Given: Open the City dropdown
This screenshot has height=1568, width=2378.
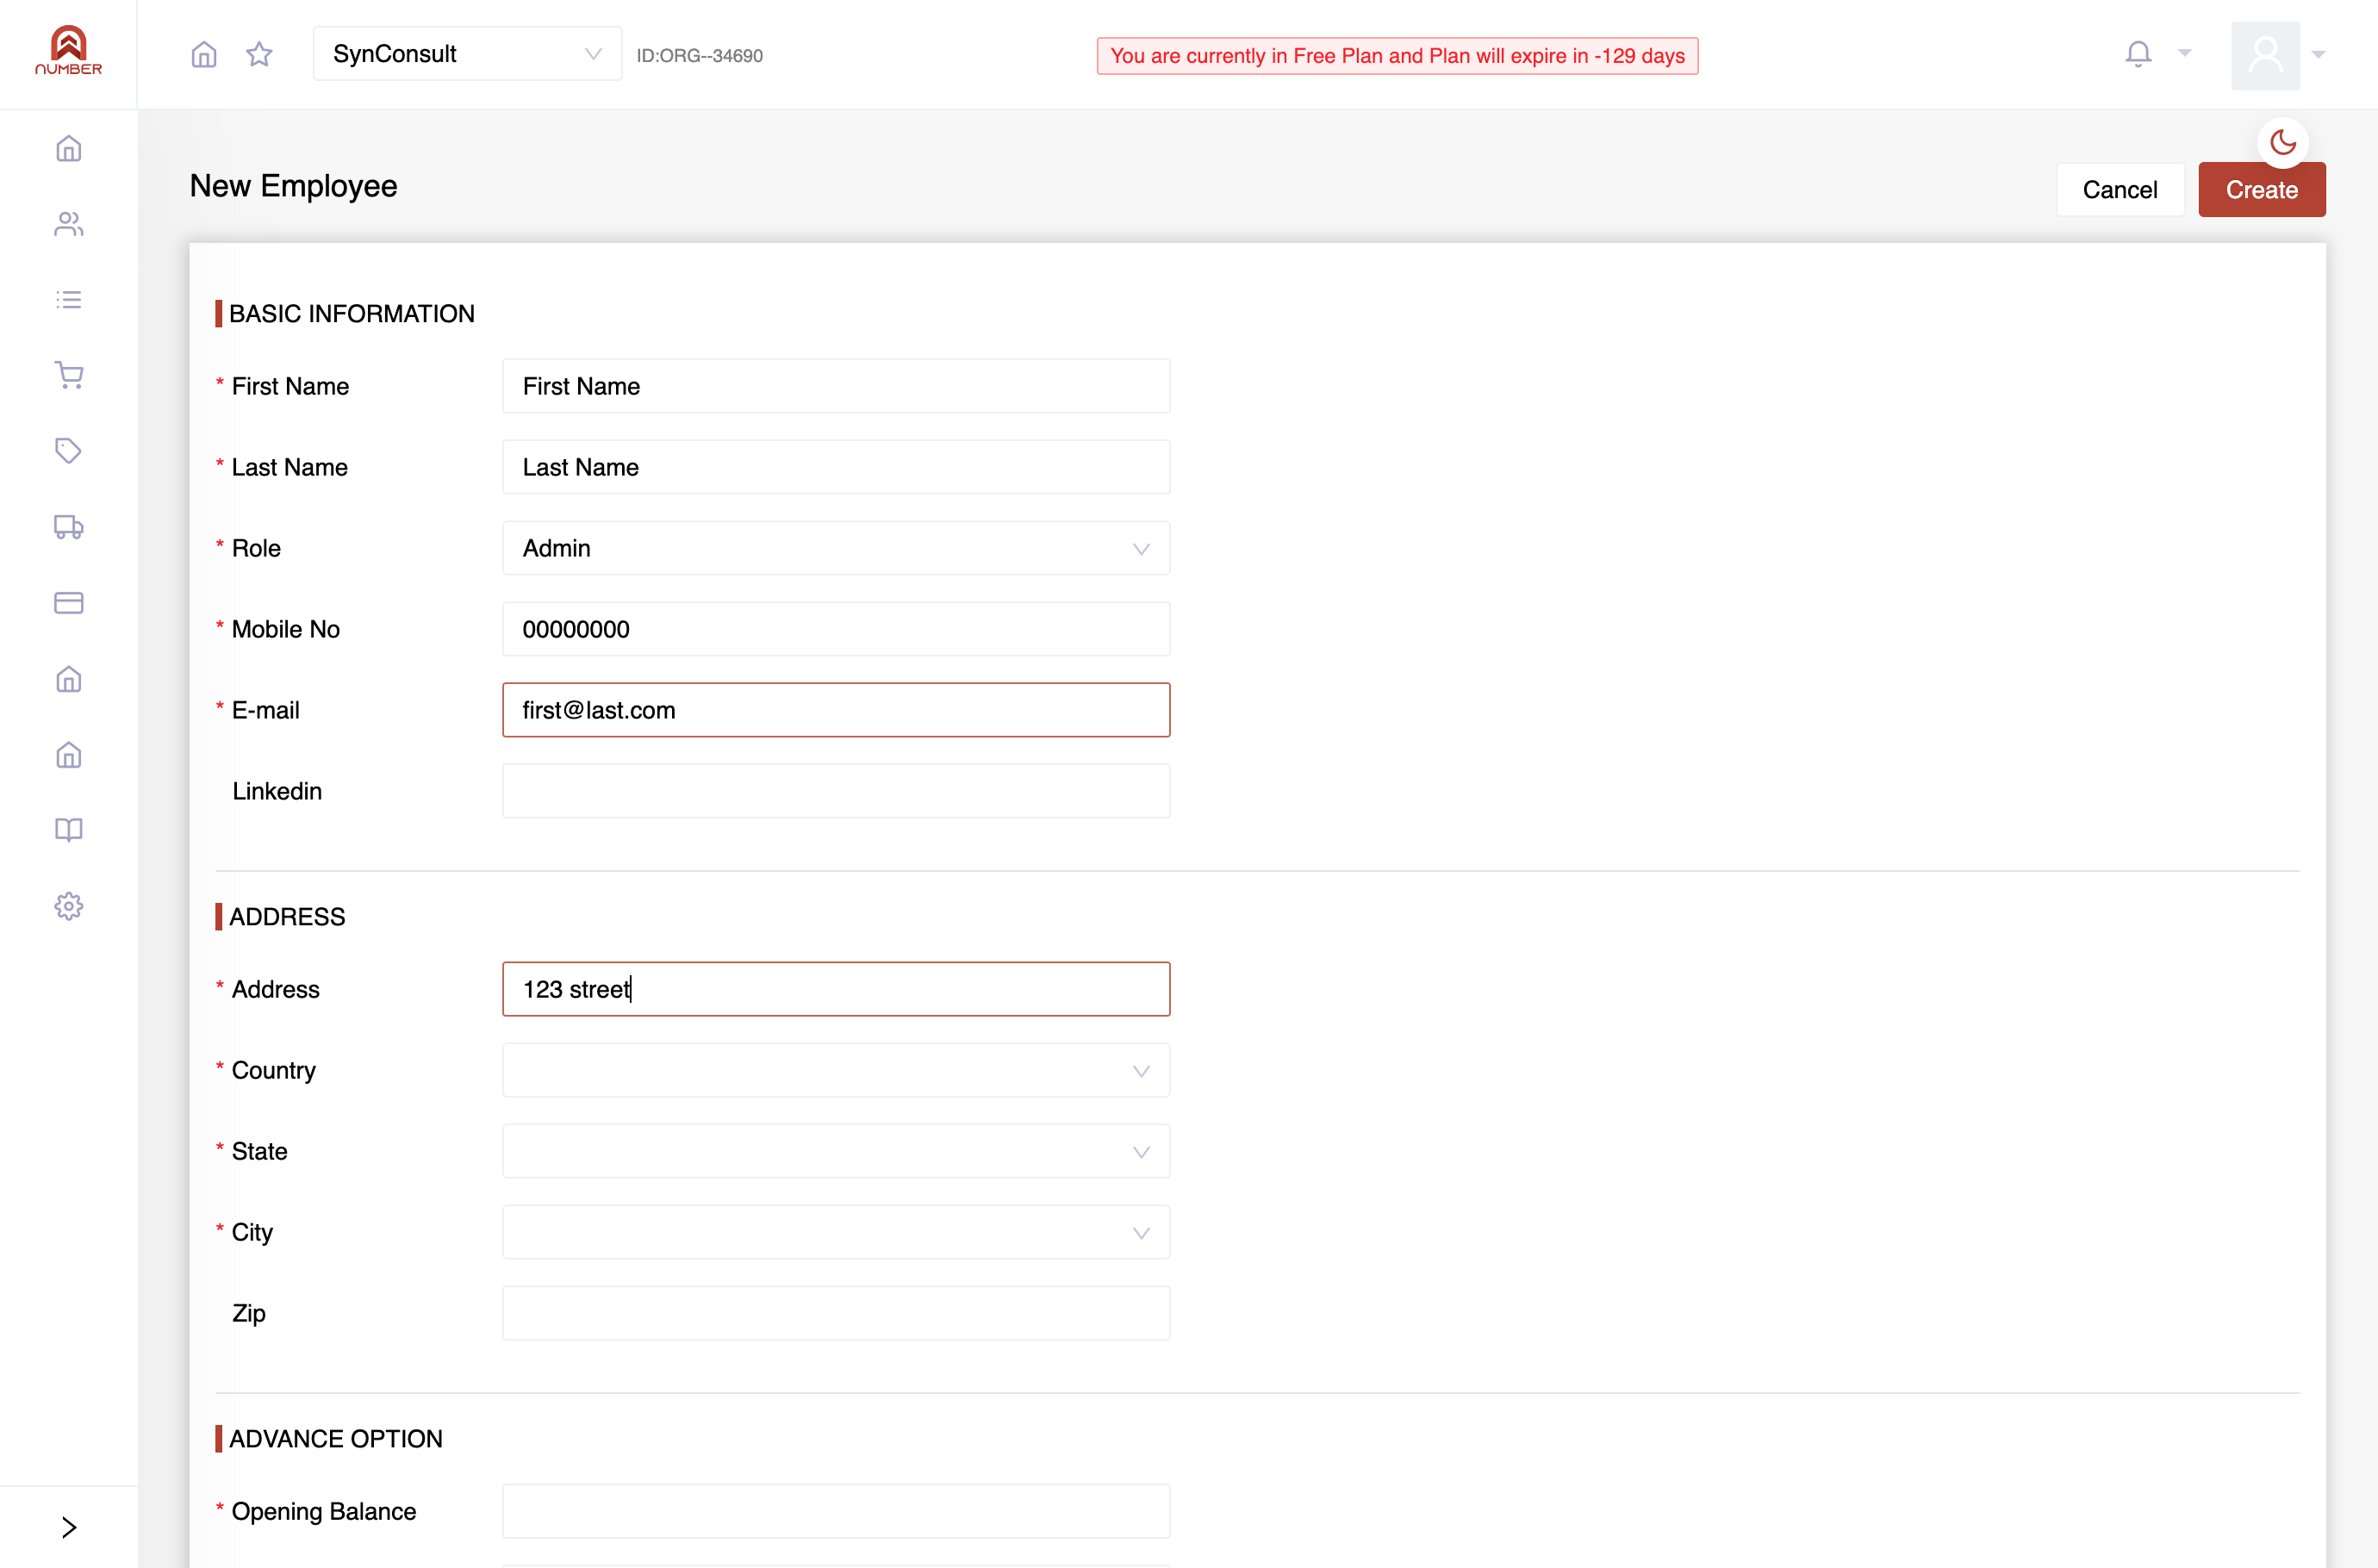Looking at the screenshot, I should [x=836, y=1232].
